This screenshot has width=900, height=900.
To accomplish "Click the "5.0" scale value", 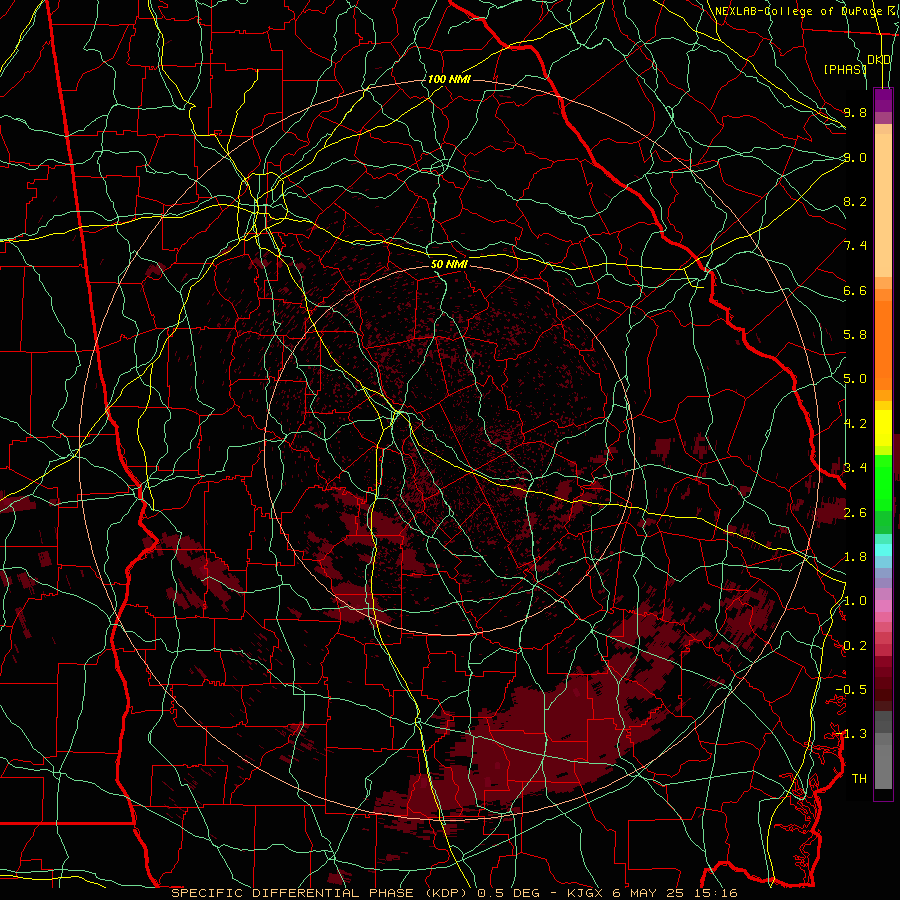I will point(855,379).
